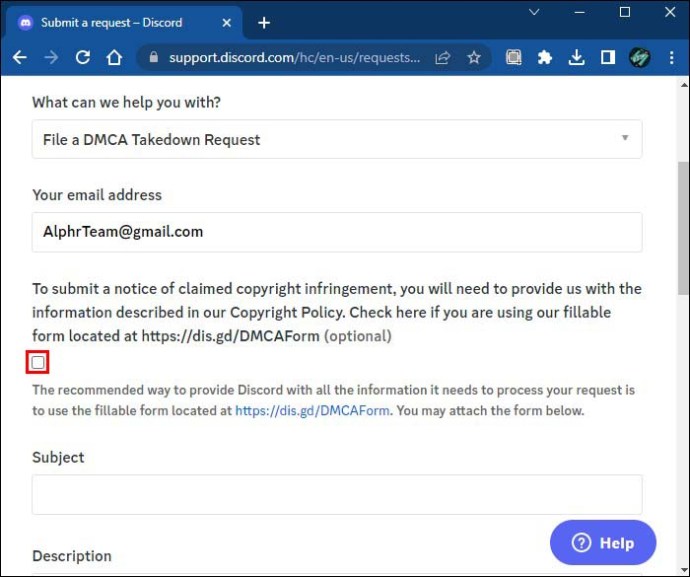Close the 'Submit a request' tab
This screenshot has width=690, height=577.
tap(228, 22)
